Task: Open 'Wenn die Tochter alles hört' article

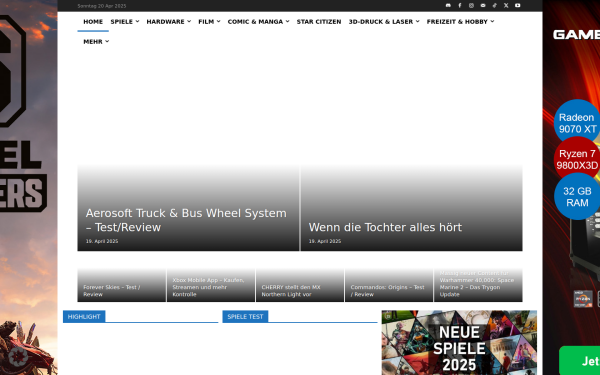Action: 385,227
